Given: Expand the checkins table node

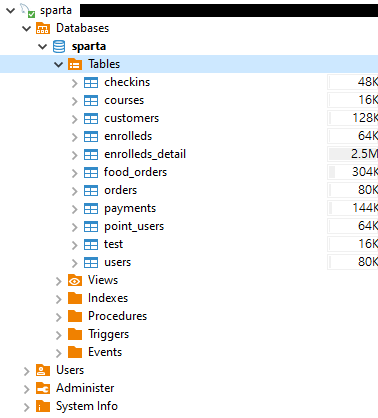Looking at the screenshot, I should click(x=75, y=83).
